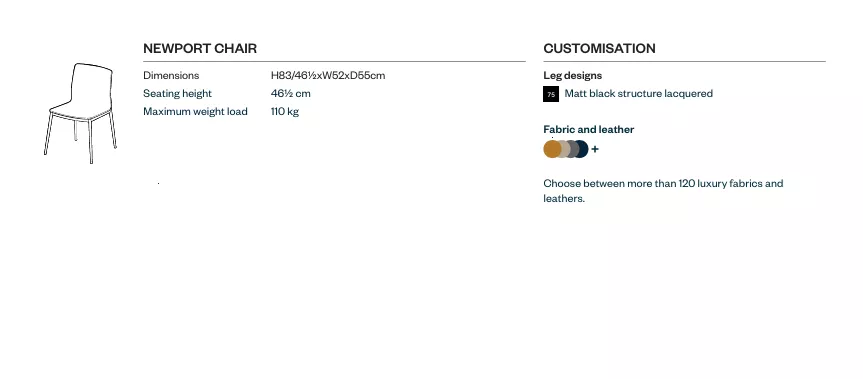Select the Maximum weight load label
This screenshot has width=863, height=379.
click(195, 112)
